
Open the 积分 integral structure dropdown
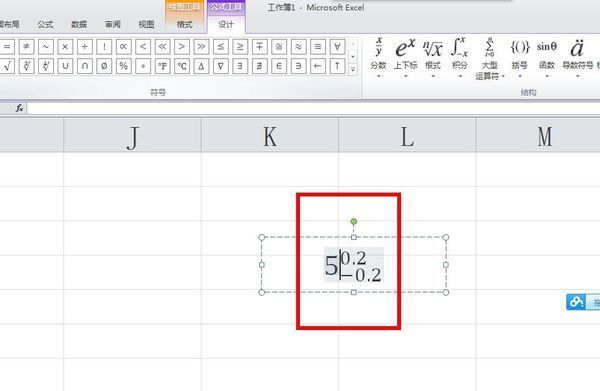coord(460,57)
